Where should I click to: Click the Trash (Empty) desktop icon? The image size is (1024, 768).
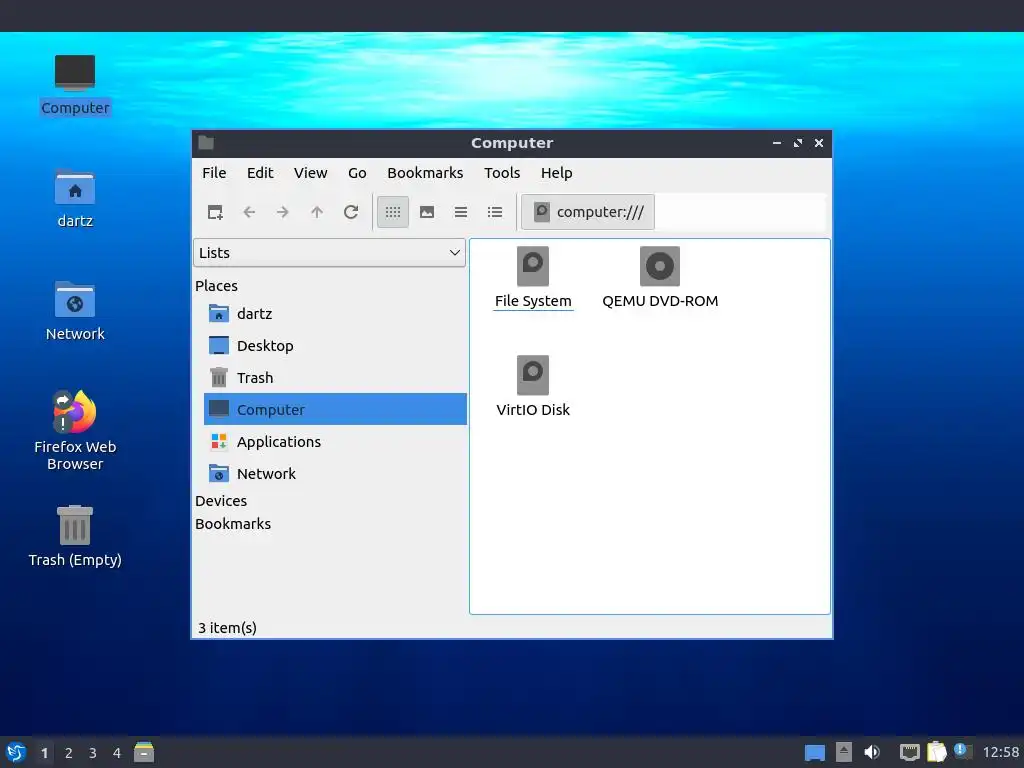click(x=75, y=537)
